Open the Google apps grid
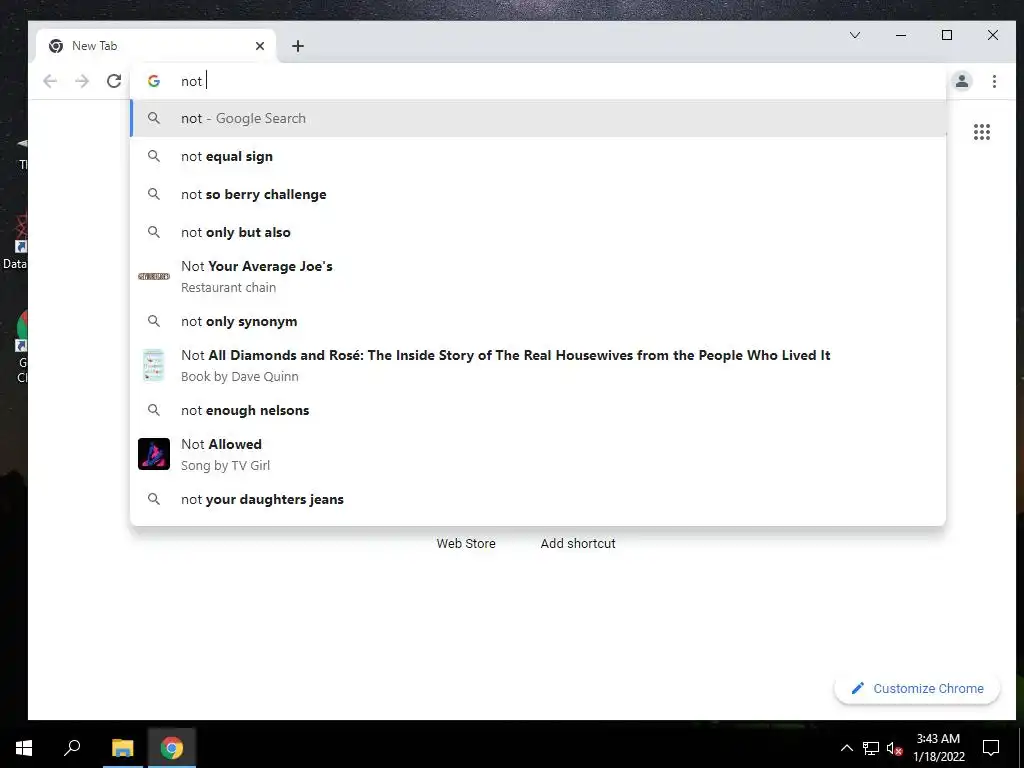This screenshot has width=1024, height=768. tap(982, 132)
